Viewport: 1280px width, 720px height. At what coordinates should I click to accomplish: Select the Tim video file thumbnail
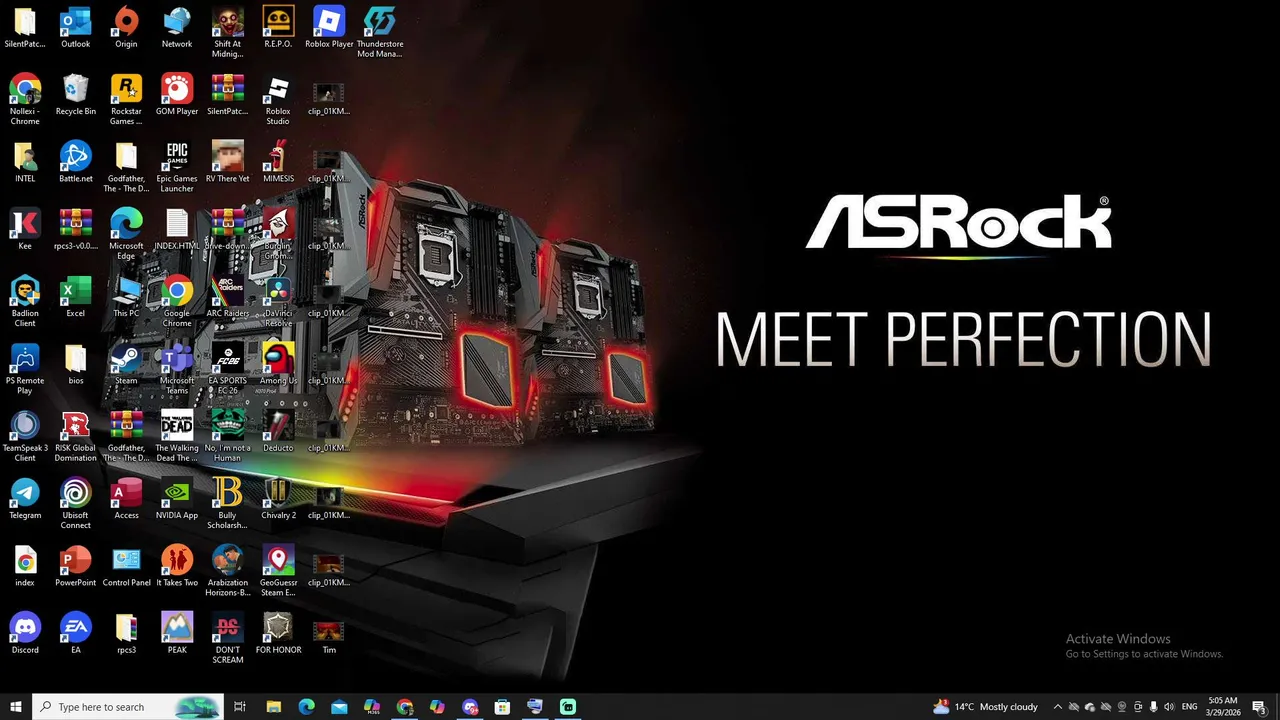pyautogui.click(x=328, y=632)
